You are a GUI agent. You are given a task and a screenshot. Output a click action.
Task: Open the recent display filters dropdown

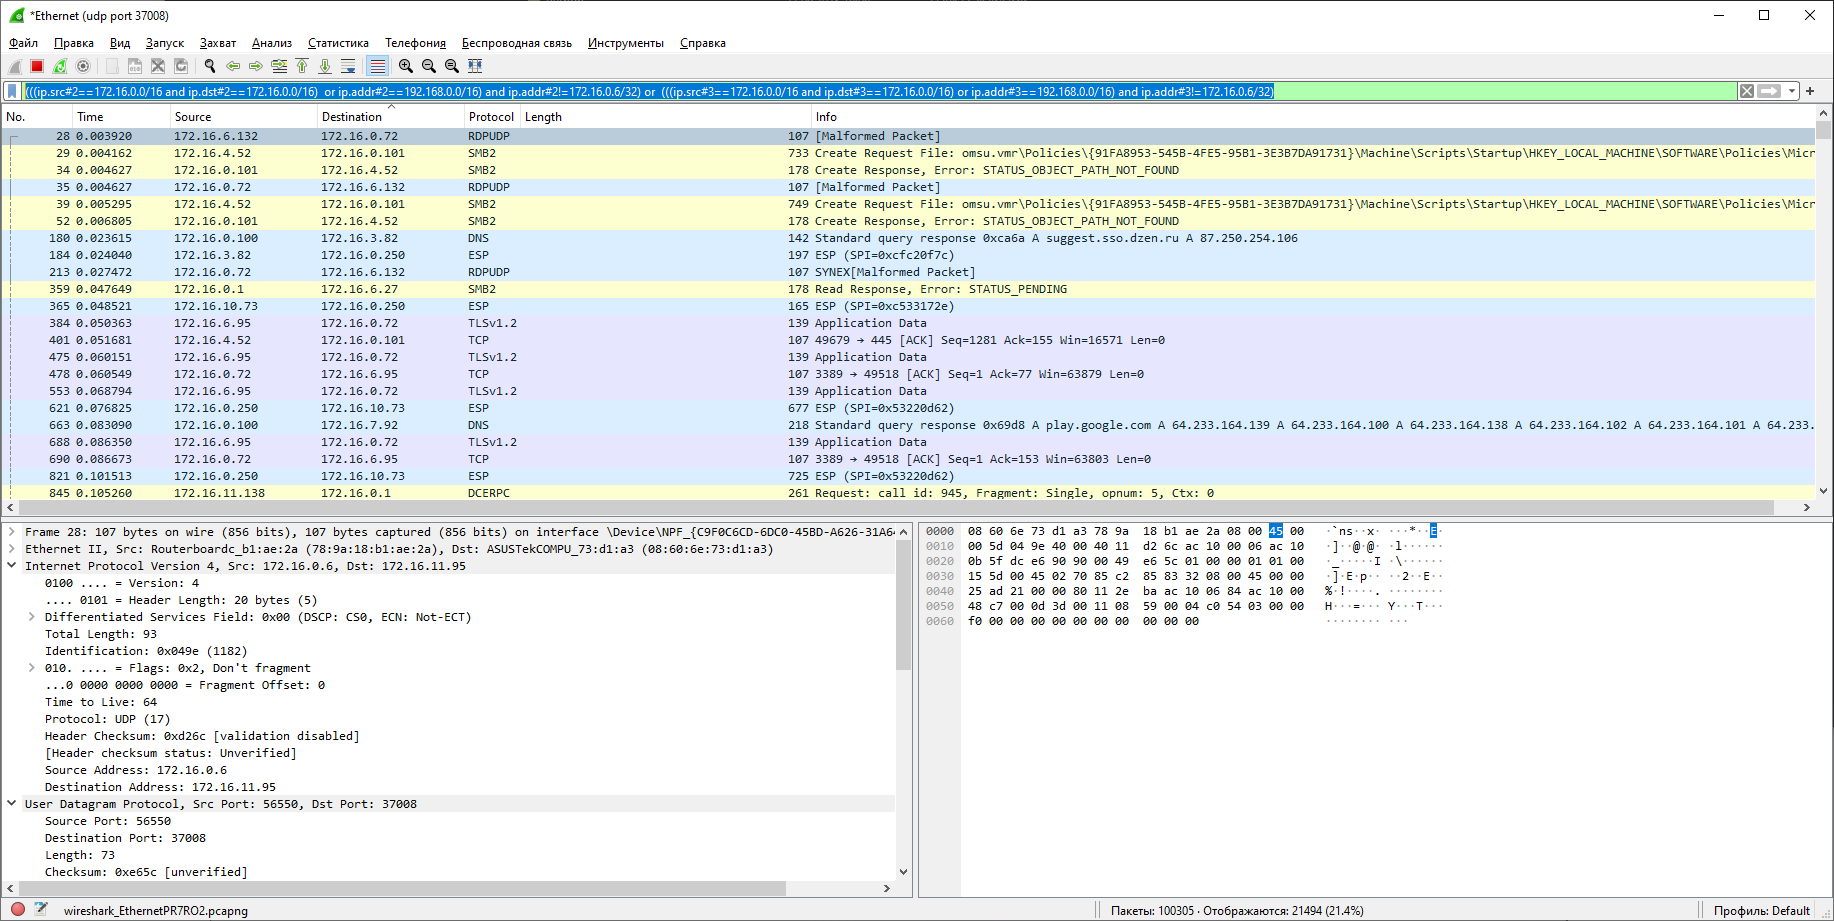pyautogui.click(x=1792, y=91)
